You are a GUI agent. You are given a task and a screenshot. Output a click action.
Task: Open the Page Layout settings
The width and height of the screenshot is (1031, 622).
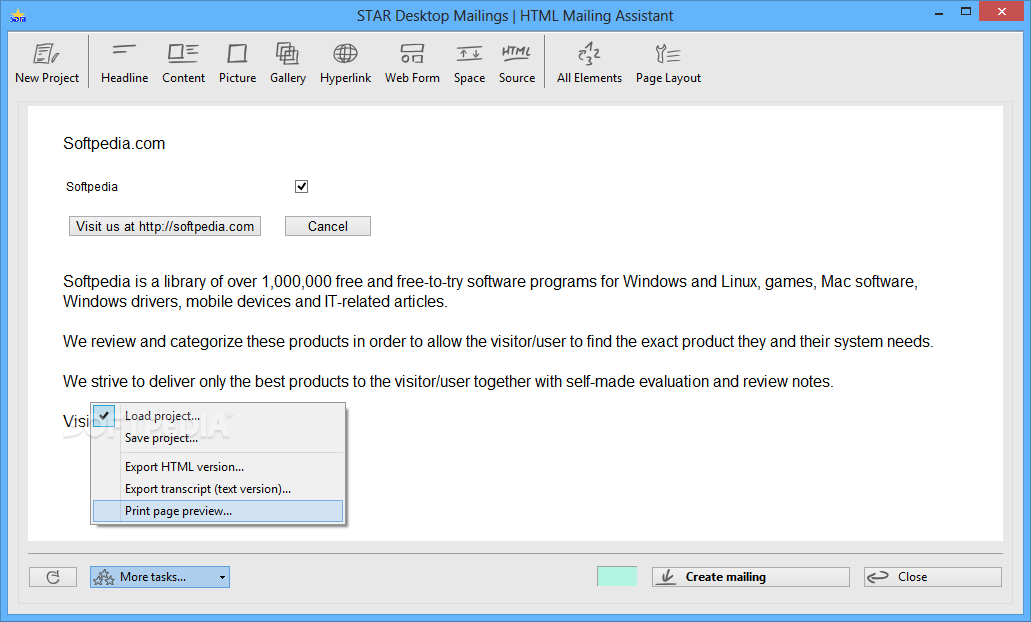[x=668, y=63]
